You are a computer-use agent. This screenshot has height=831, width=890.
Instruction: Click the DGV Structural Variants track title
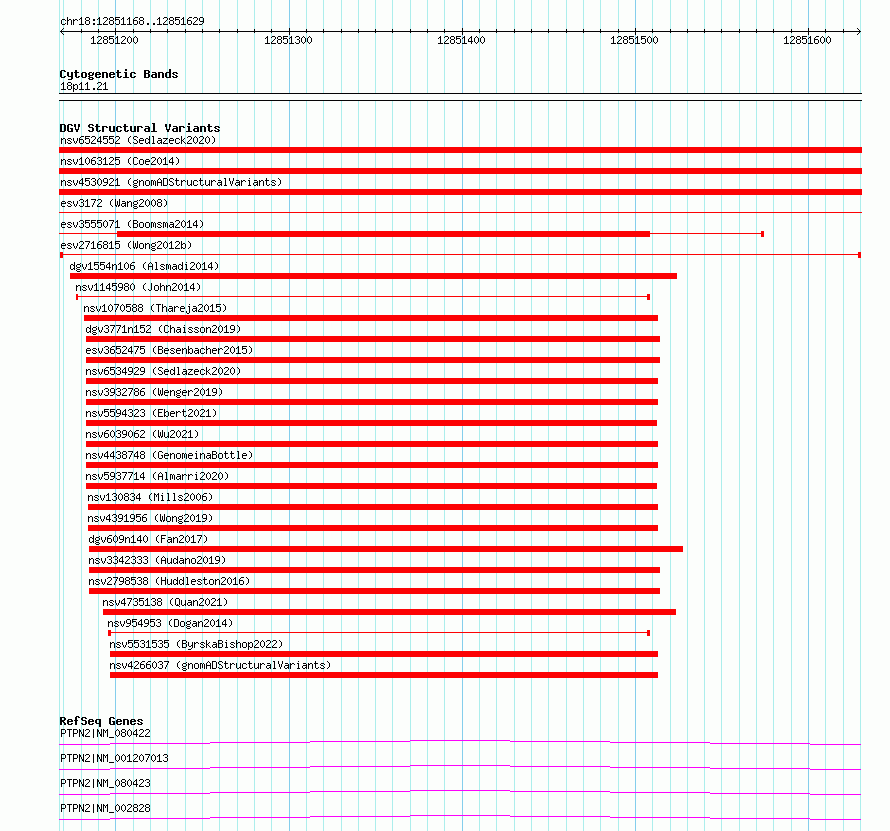[x=140, y=128]
